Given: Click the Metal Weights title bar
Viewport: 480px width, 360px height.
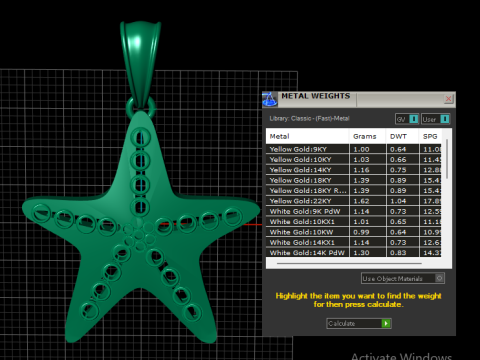Looking at the screenshot, I should 360,99.
